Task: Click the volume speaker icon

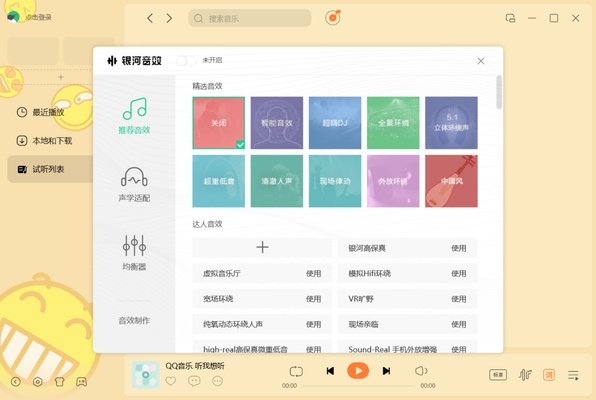Action: (x=421, y=371)
